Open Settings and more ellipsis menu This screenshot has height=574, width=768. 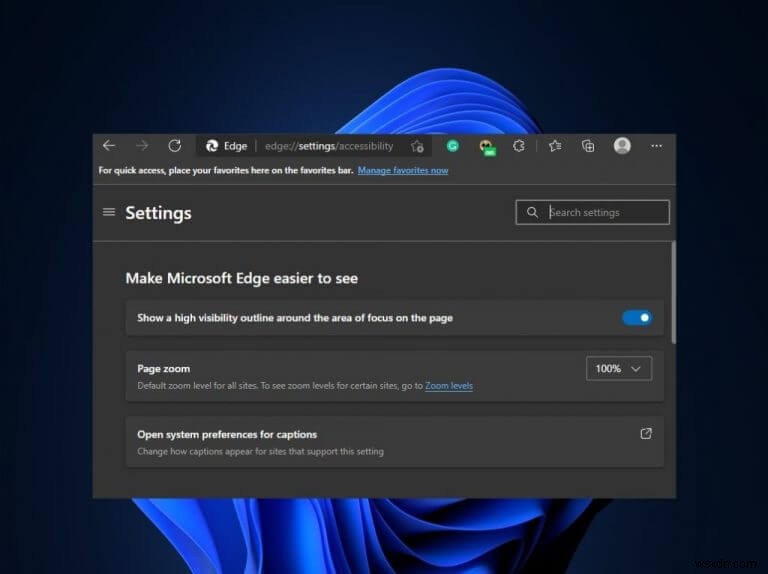(656, 146)
